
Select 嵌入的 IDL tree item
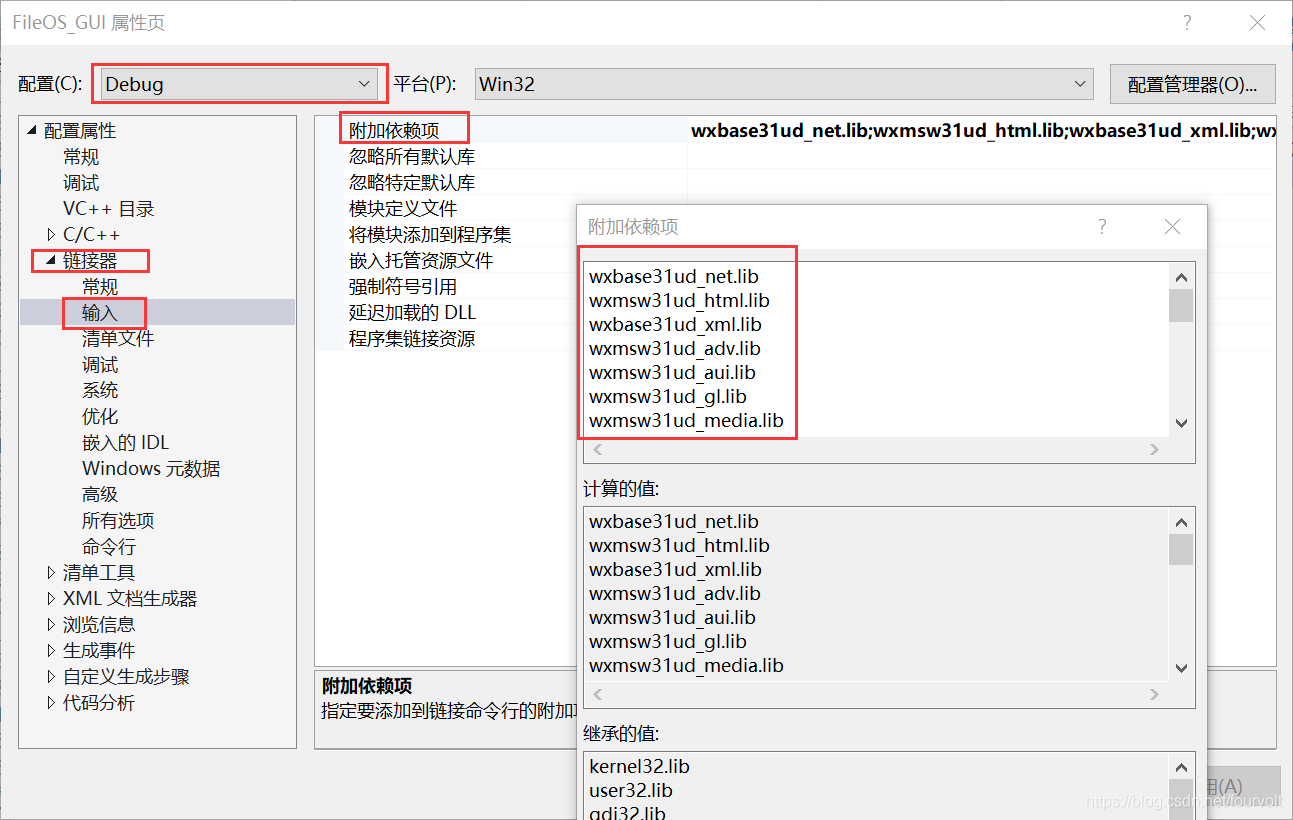click(126, 443)
